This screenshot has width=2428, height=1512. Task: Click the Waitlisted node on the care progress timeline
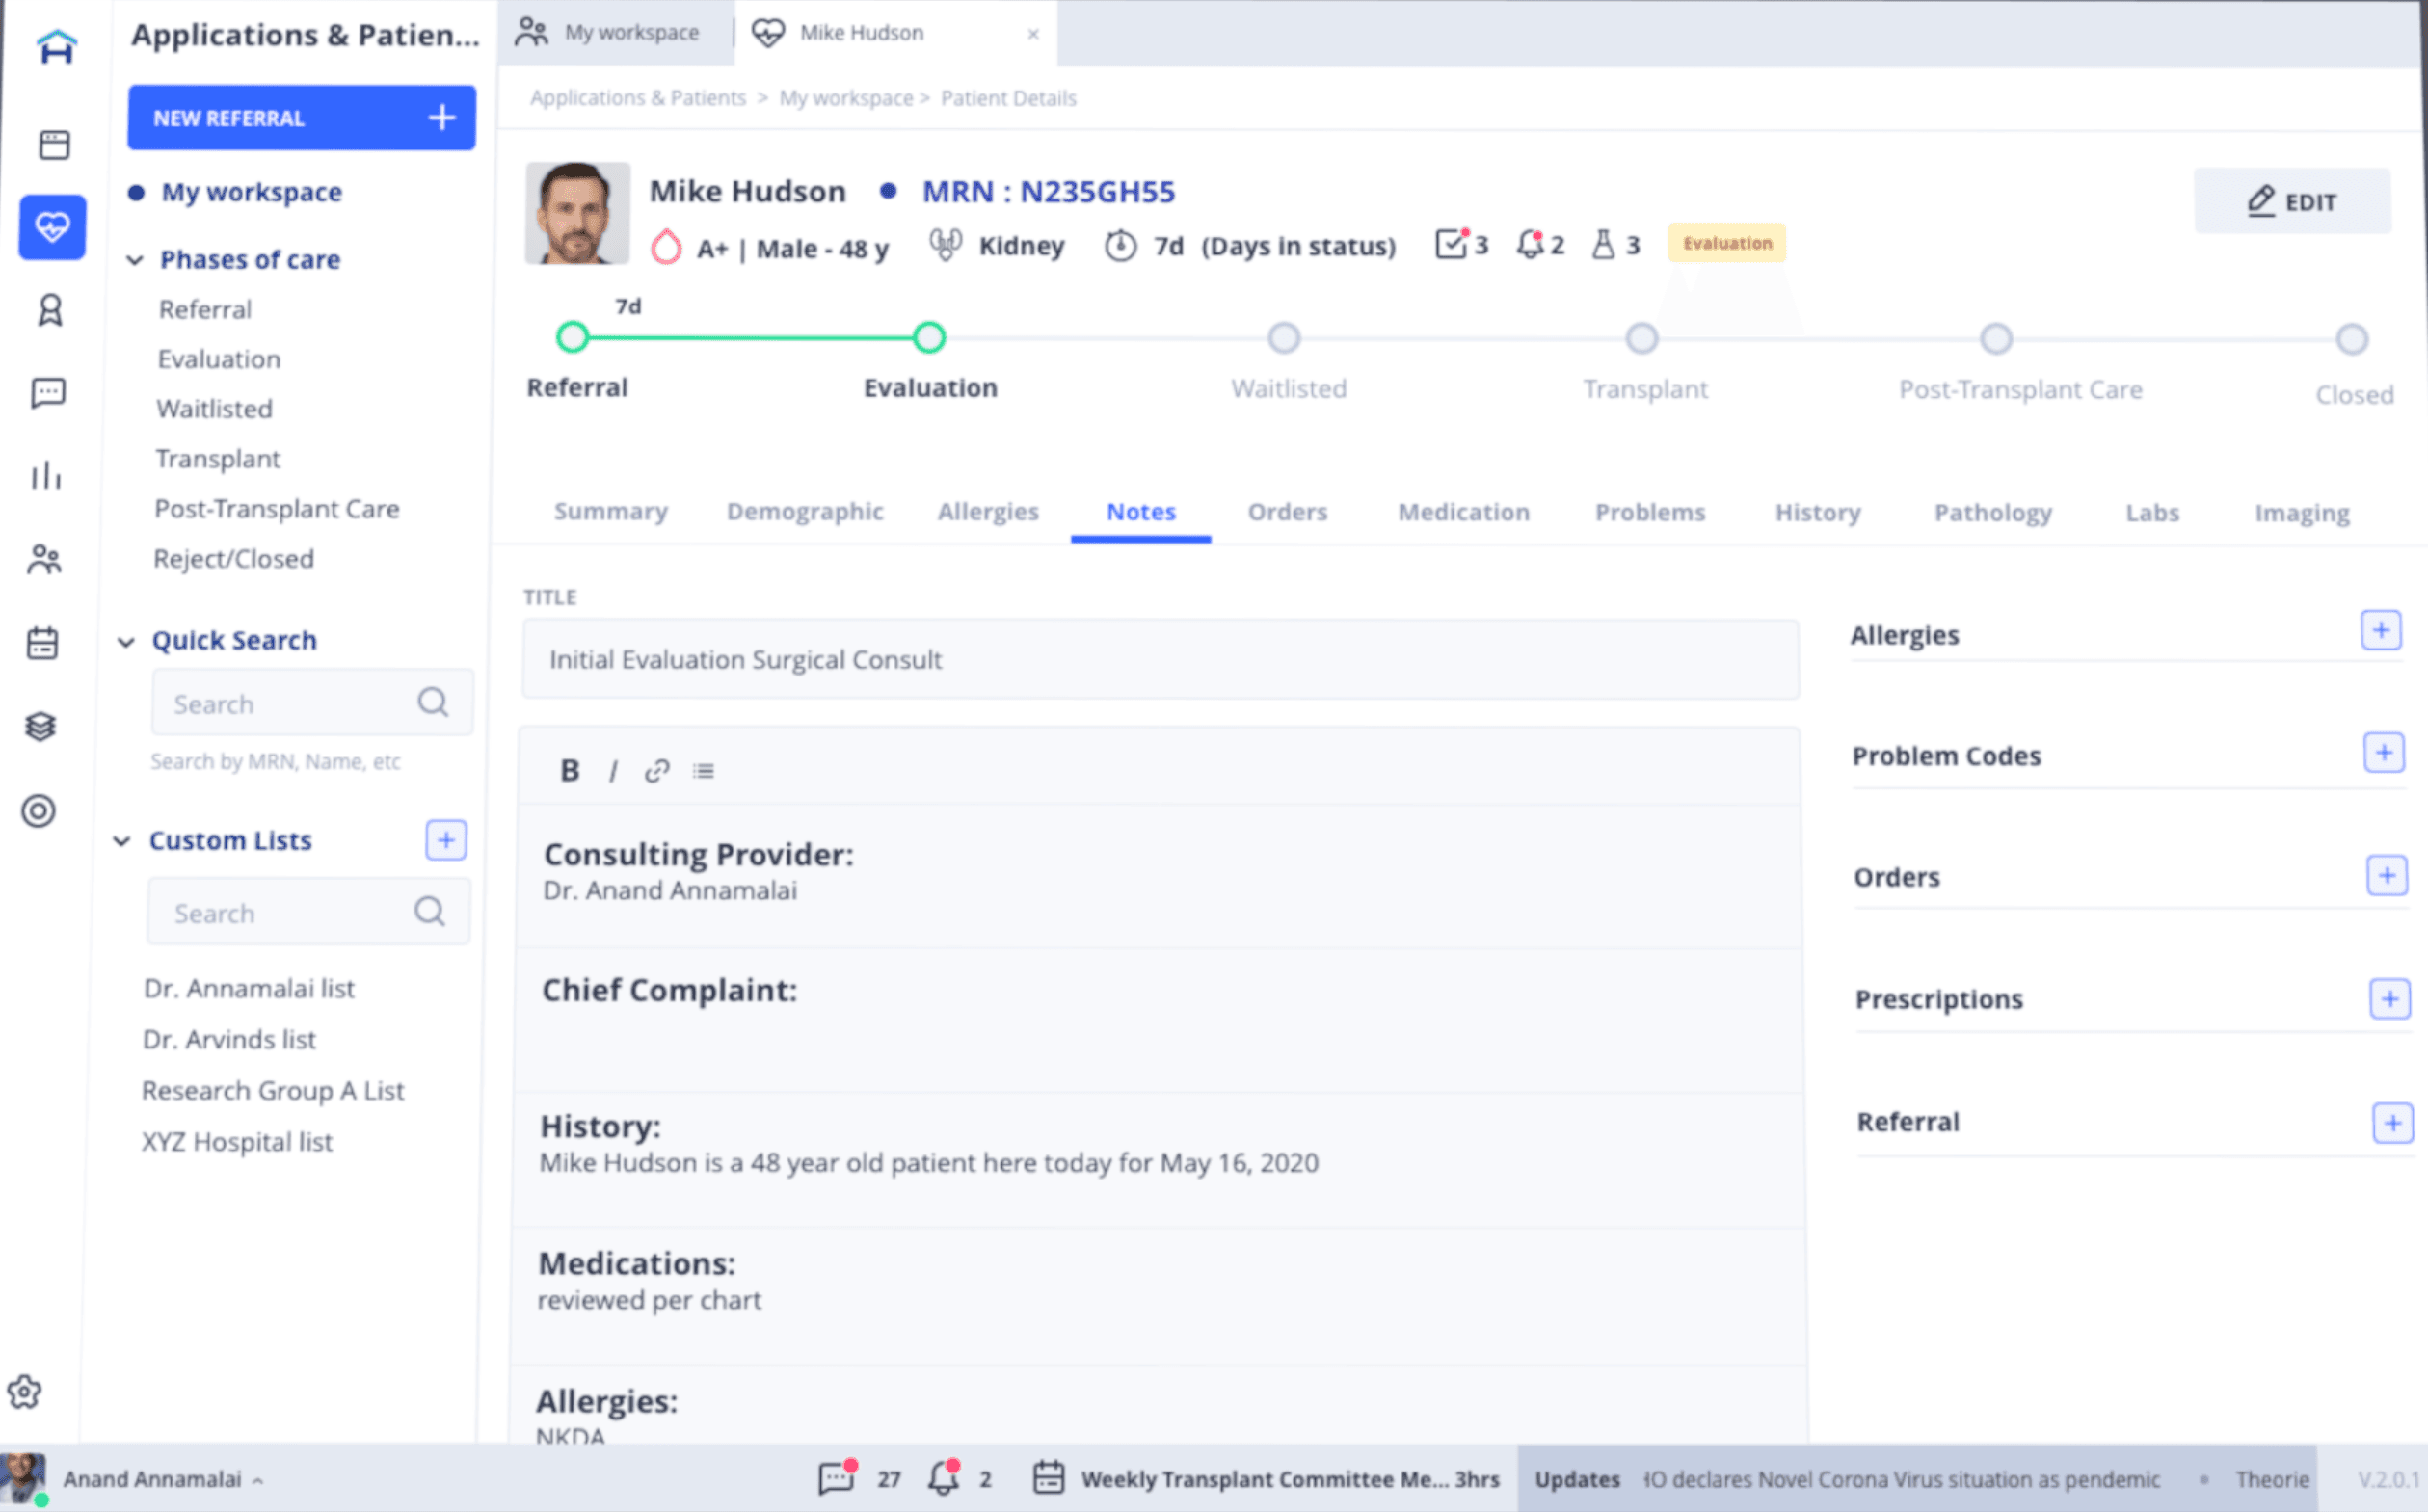tap(1286, 338)
